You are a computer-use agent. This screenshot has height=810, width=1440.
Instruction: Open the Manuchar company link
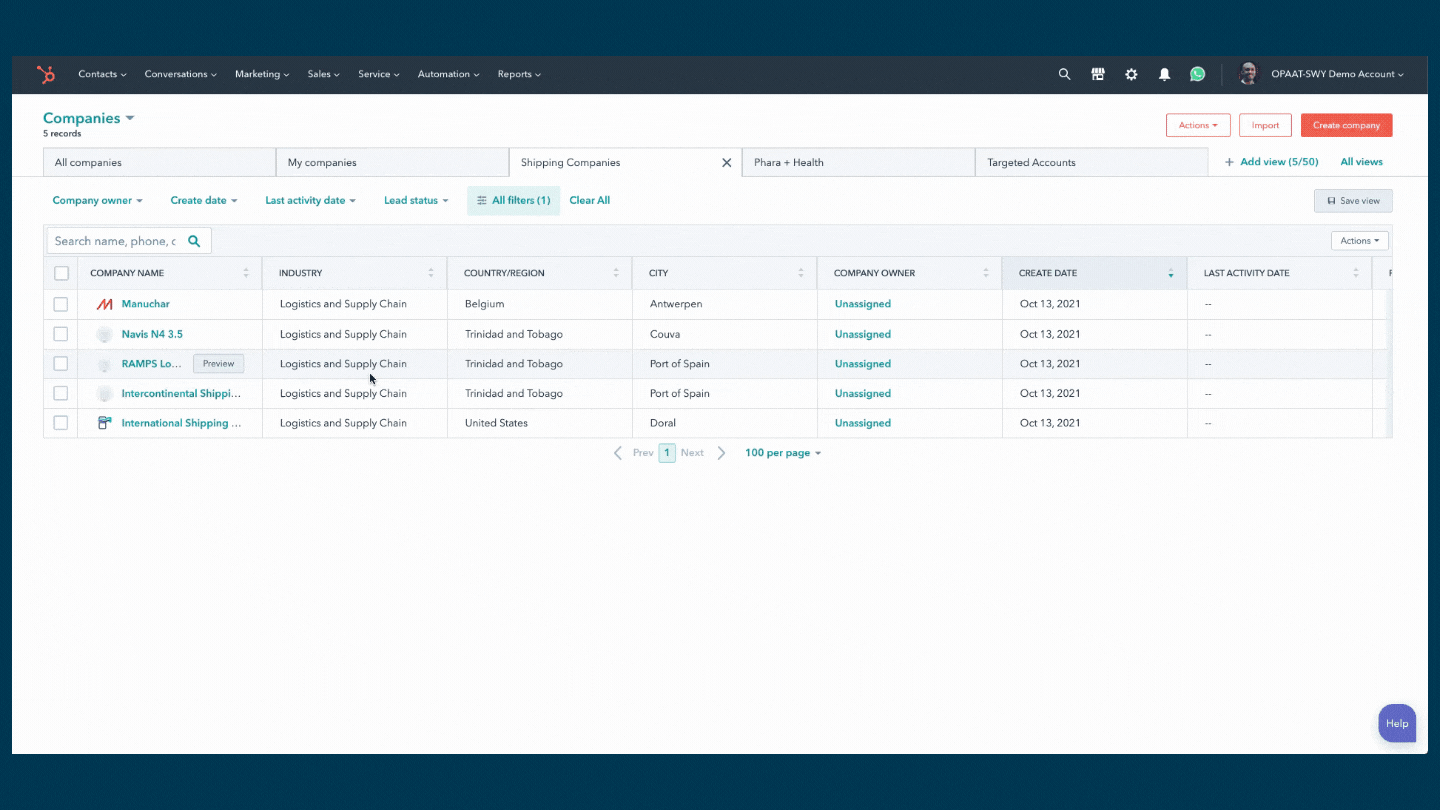click(x=146, y=304)
